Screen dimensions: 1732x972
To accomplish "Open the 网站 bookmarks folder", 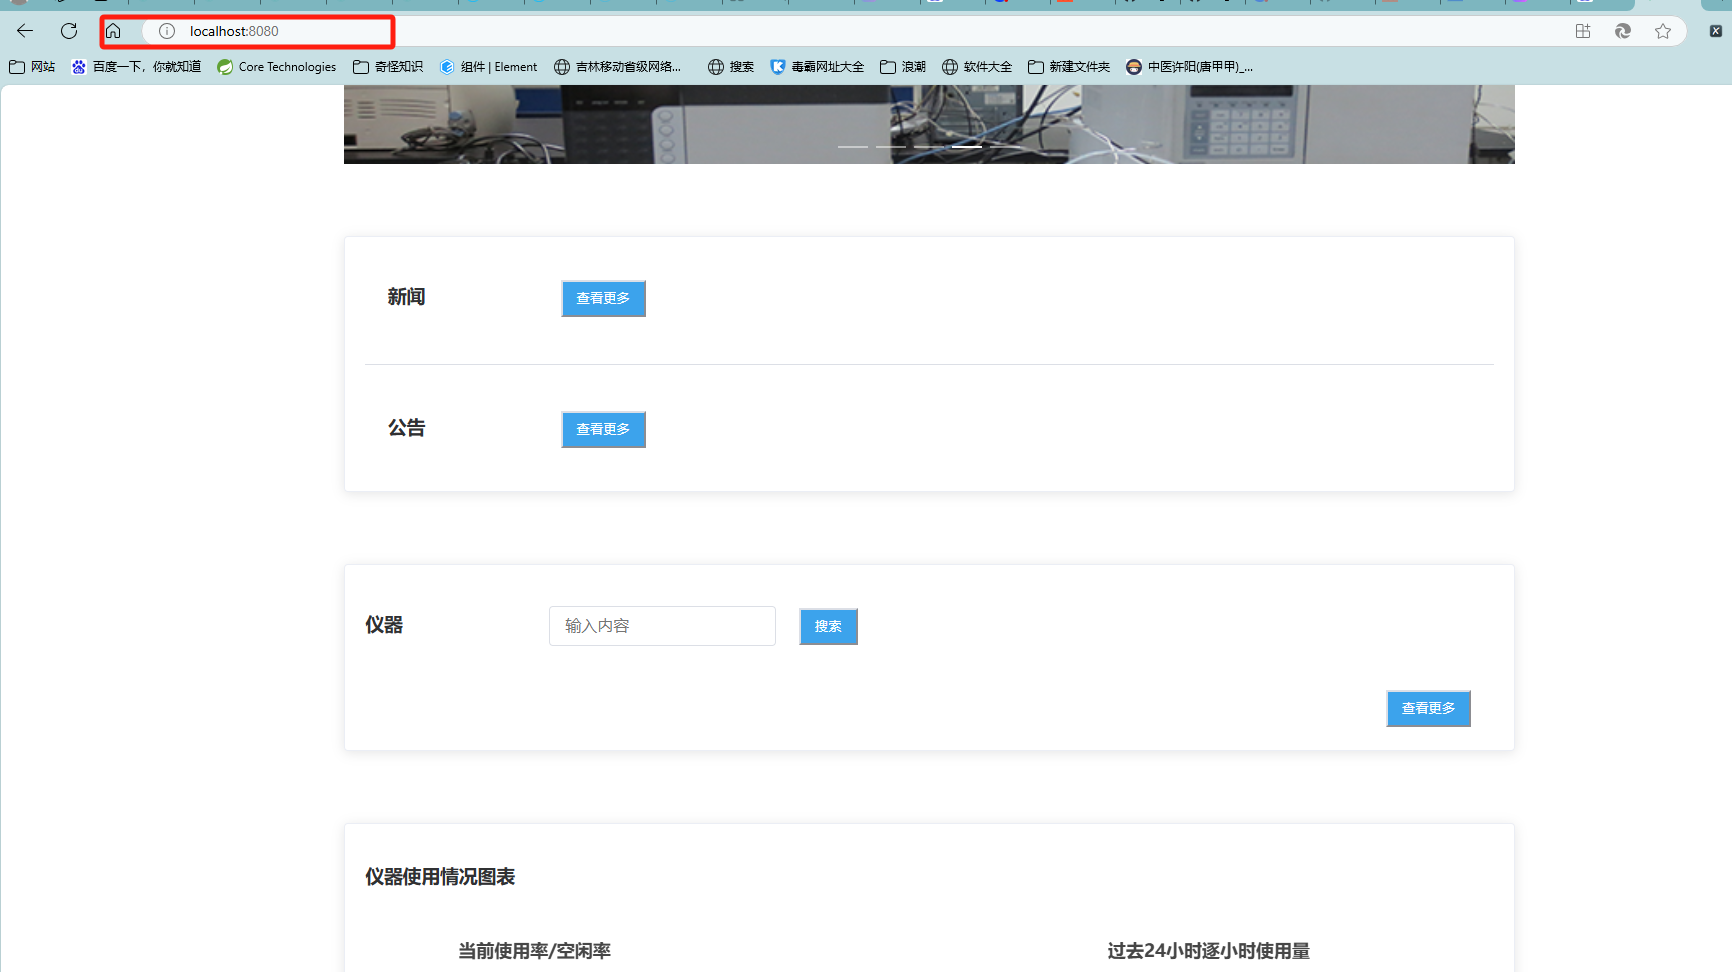I will [x=32, y=67].
